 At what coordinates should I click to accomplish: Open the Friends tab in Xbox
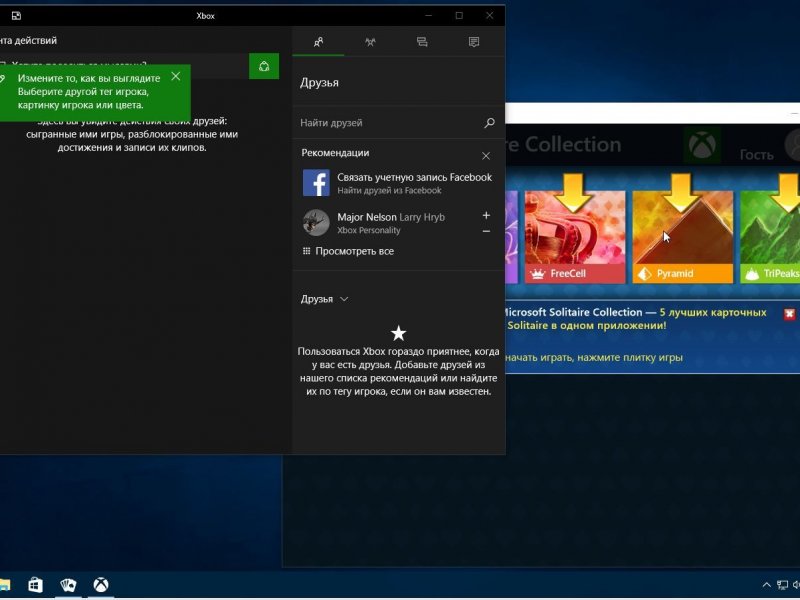[x=318, y=42]
